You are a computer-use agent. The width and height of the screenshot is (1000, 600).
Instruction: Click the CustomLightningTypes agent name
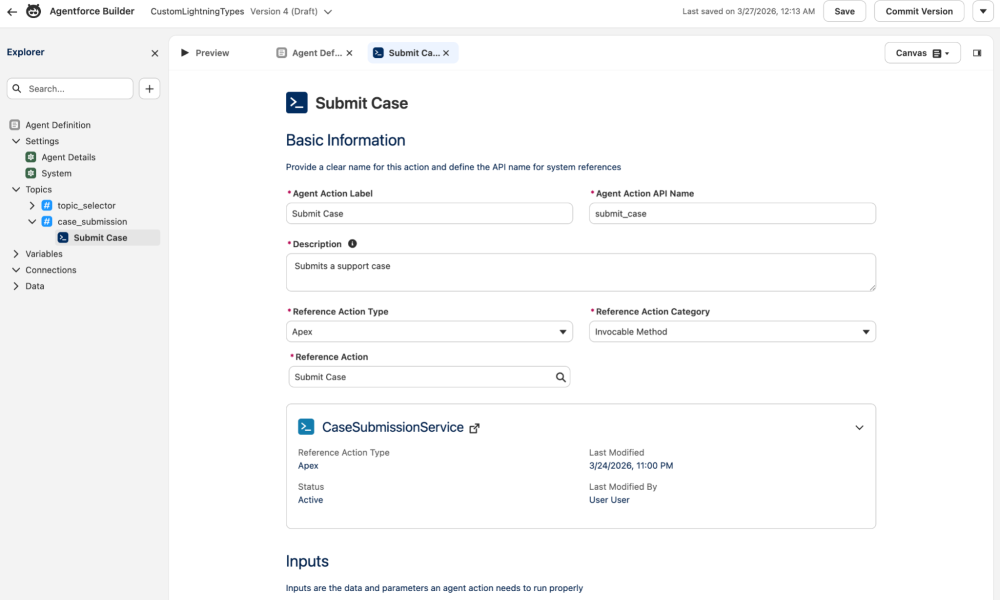(197, 11)
